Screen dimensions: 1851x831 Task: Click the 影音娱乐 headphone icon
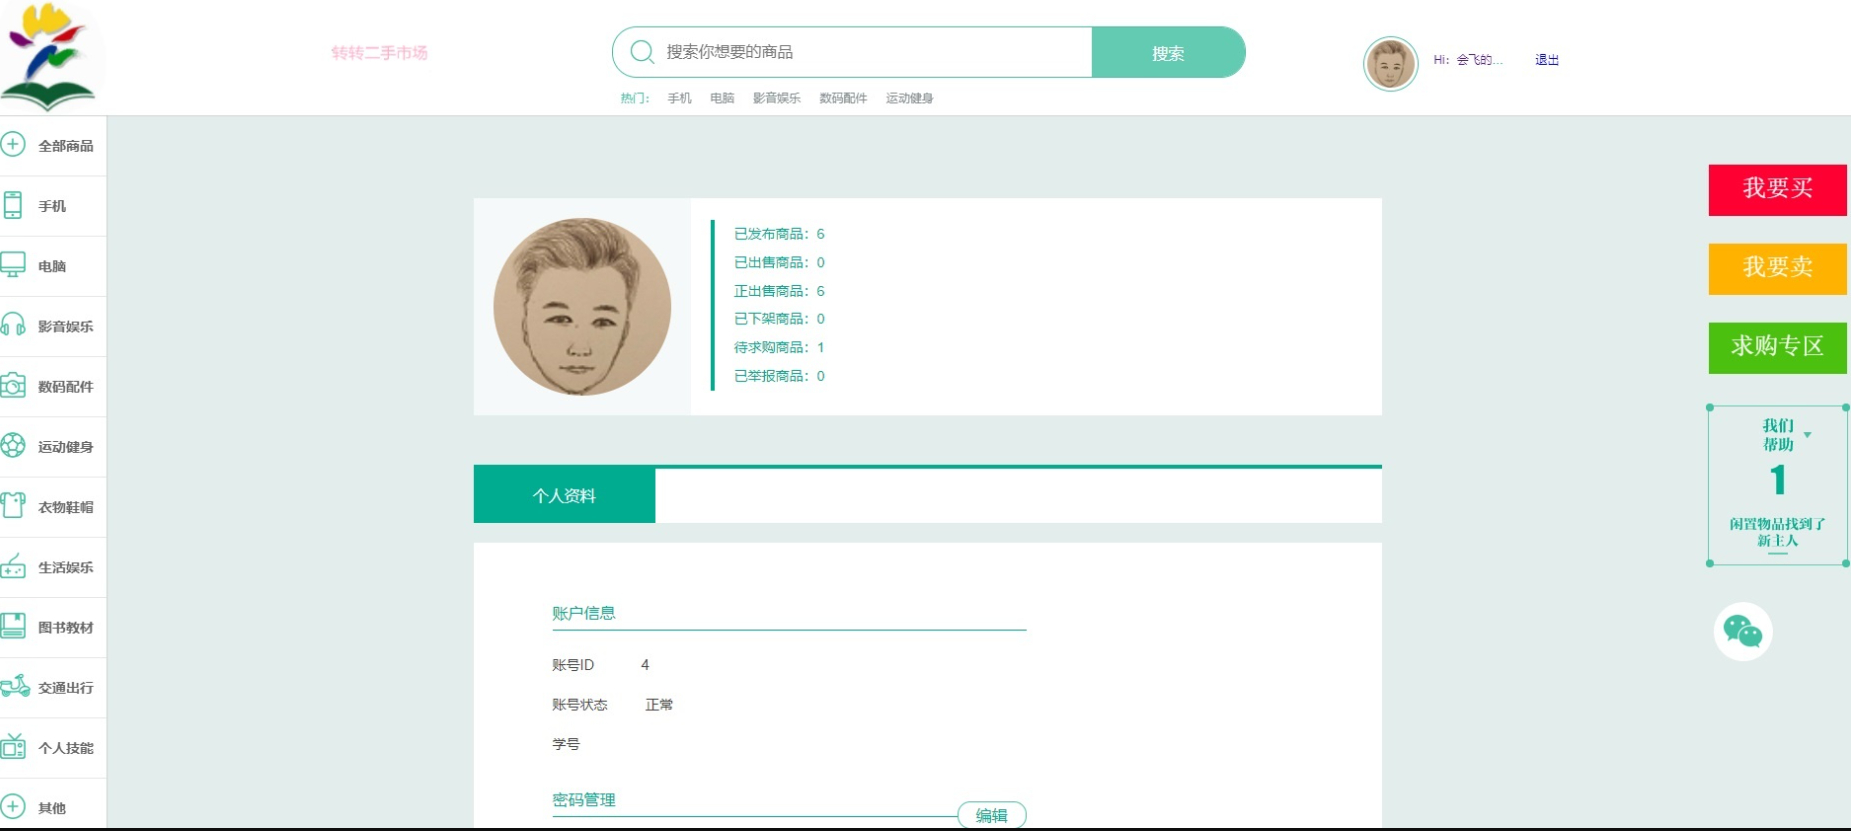(13, 325)
